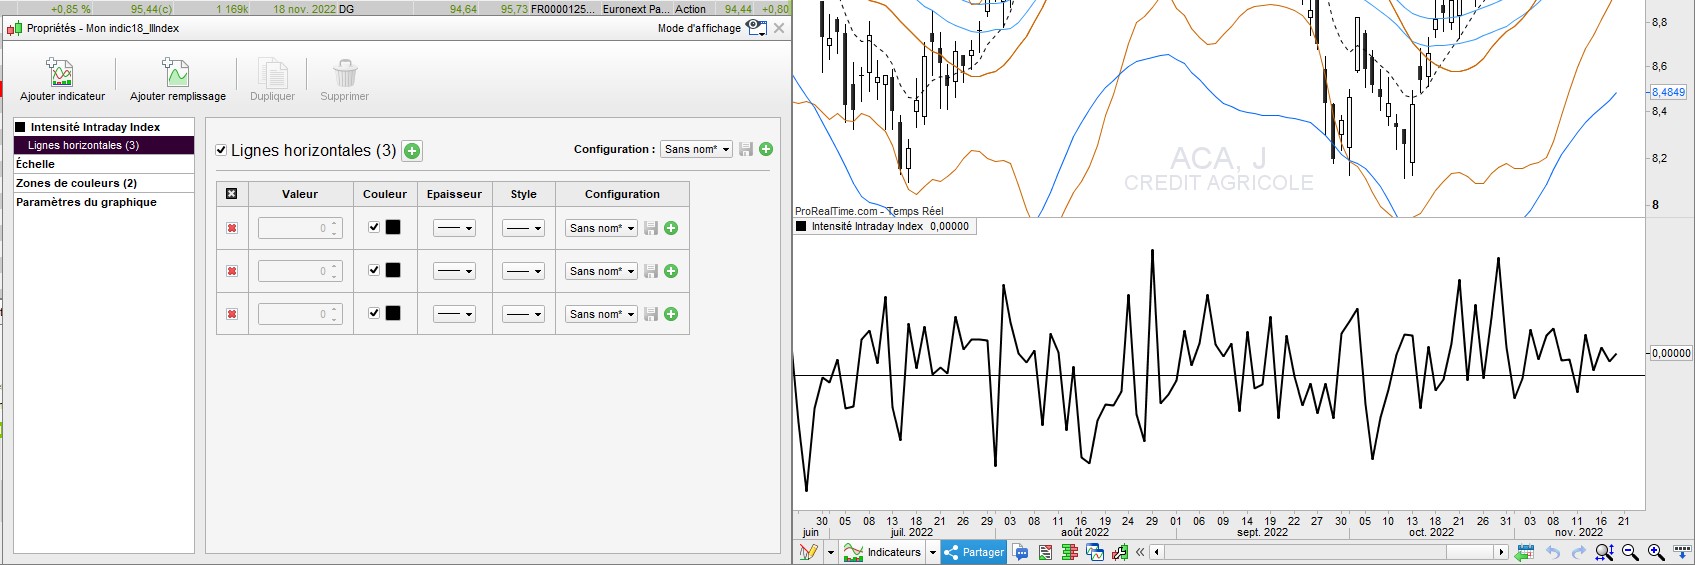Toggle the Lignes horizontales checkbox
The width and height of the screenshot is (1695, 565).
pyautogui.click(x=222, y=150)
